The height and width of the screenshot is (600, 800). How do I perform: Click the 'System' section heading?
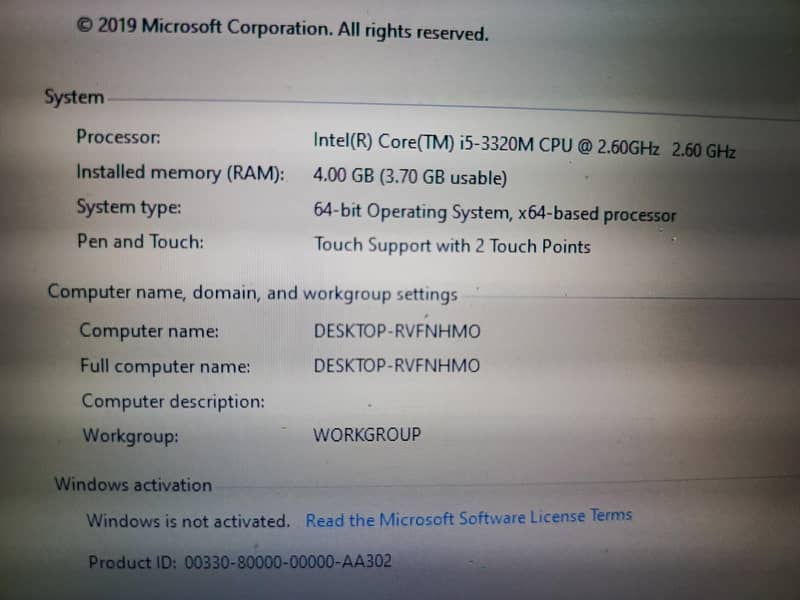pyautogui.click(x=74, y=97)
